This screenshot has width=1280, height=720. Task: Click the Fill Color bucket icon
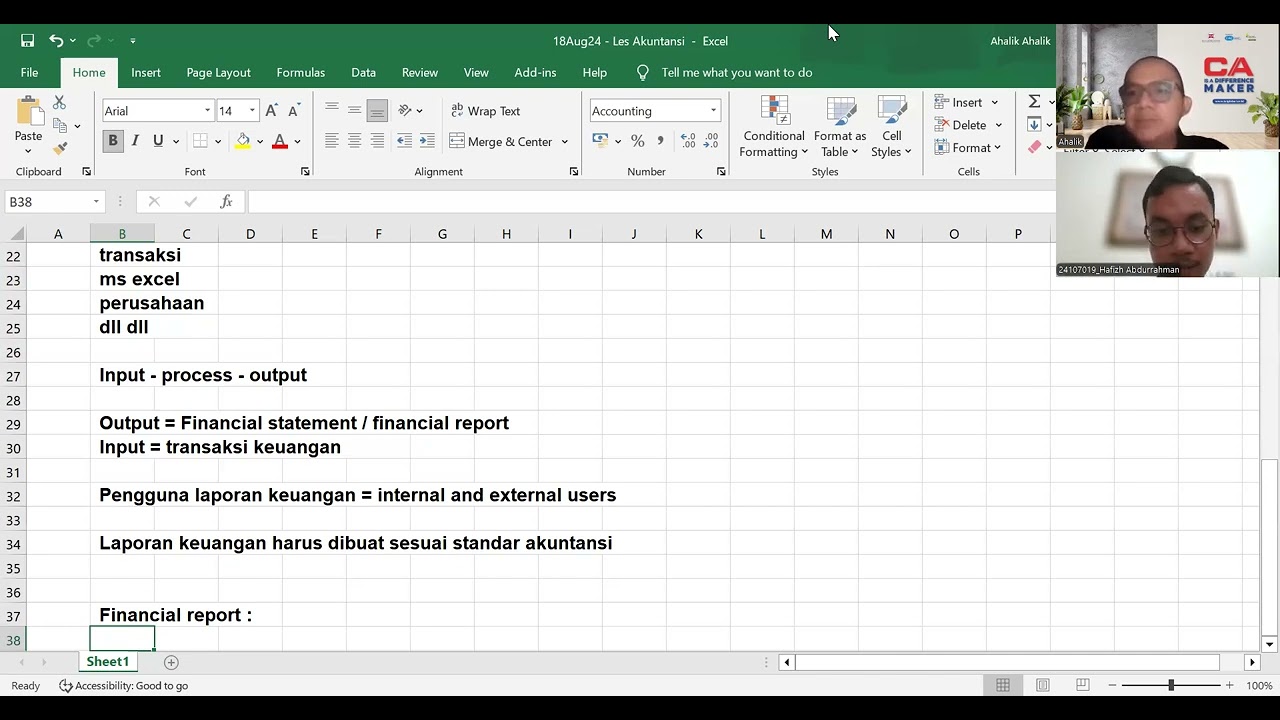pyautogui.click(x=242, y=141)
